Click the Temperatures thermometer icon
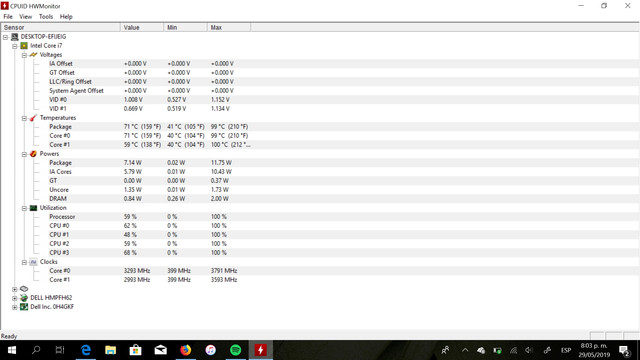Viewport: 640px width, 360px height. [33, 118]
